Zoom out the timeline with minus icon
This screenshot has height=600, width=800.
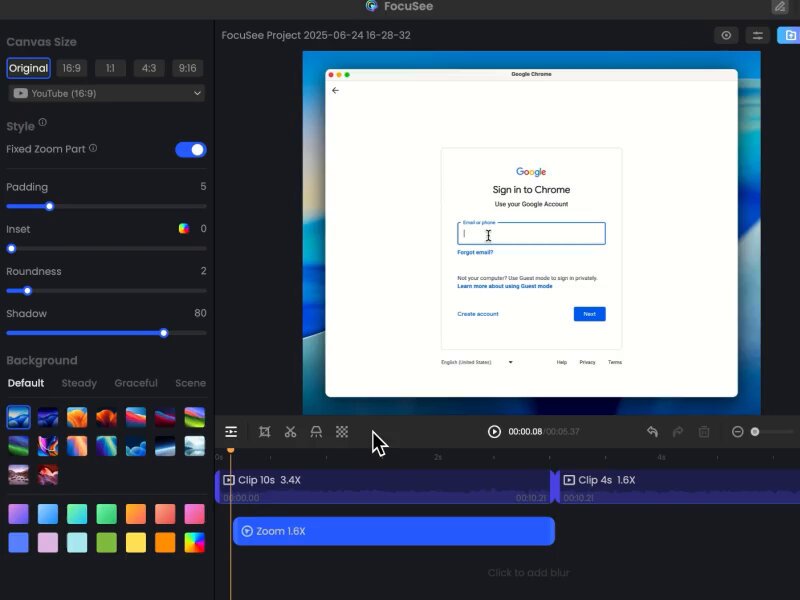tap(737, 432)
